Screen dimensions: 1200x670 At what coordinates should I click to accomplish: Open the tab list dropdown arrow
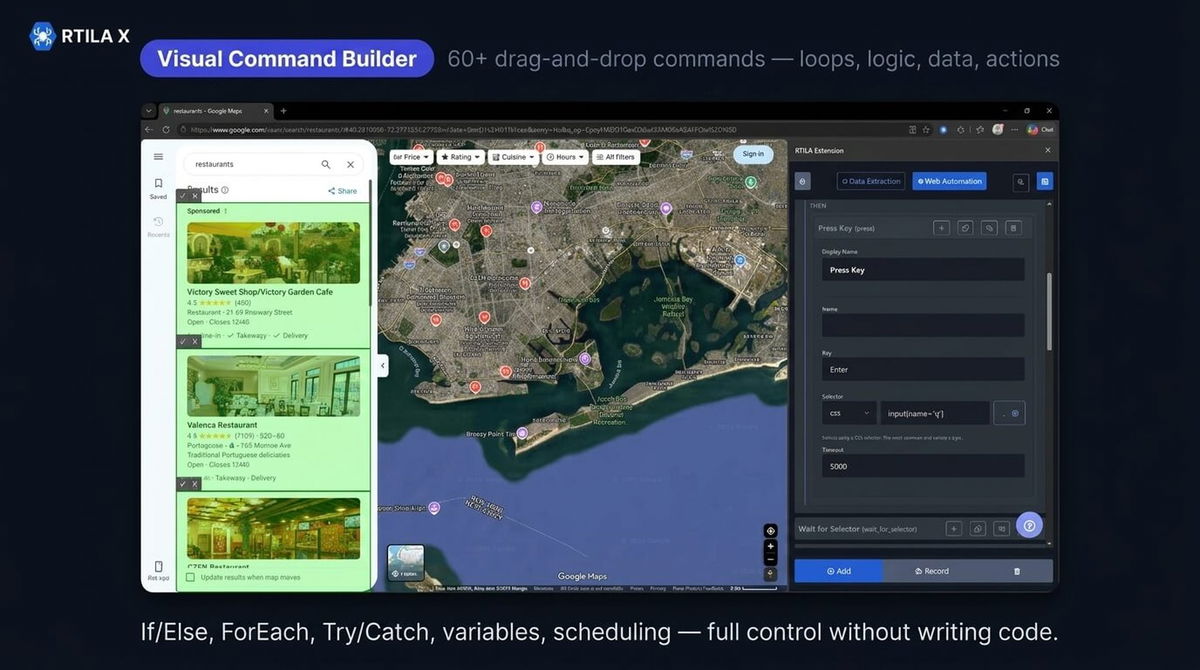click(149, 111)
